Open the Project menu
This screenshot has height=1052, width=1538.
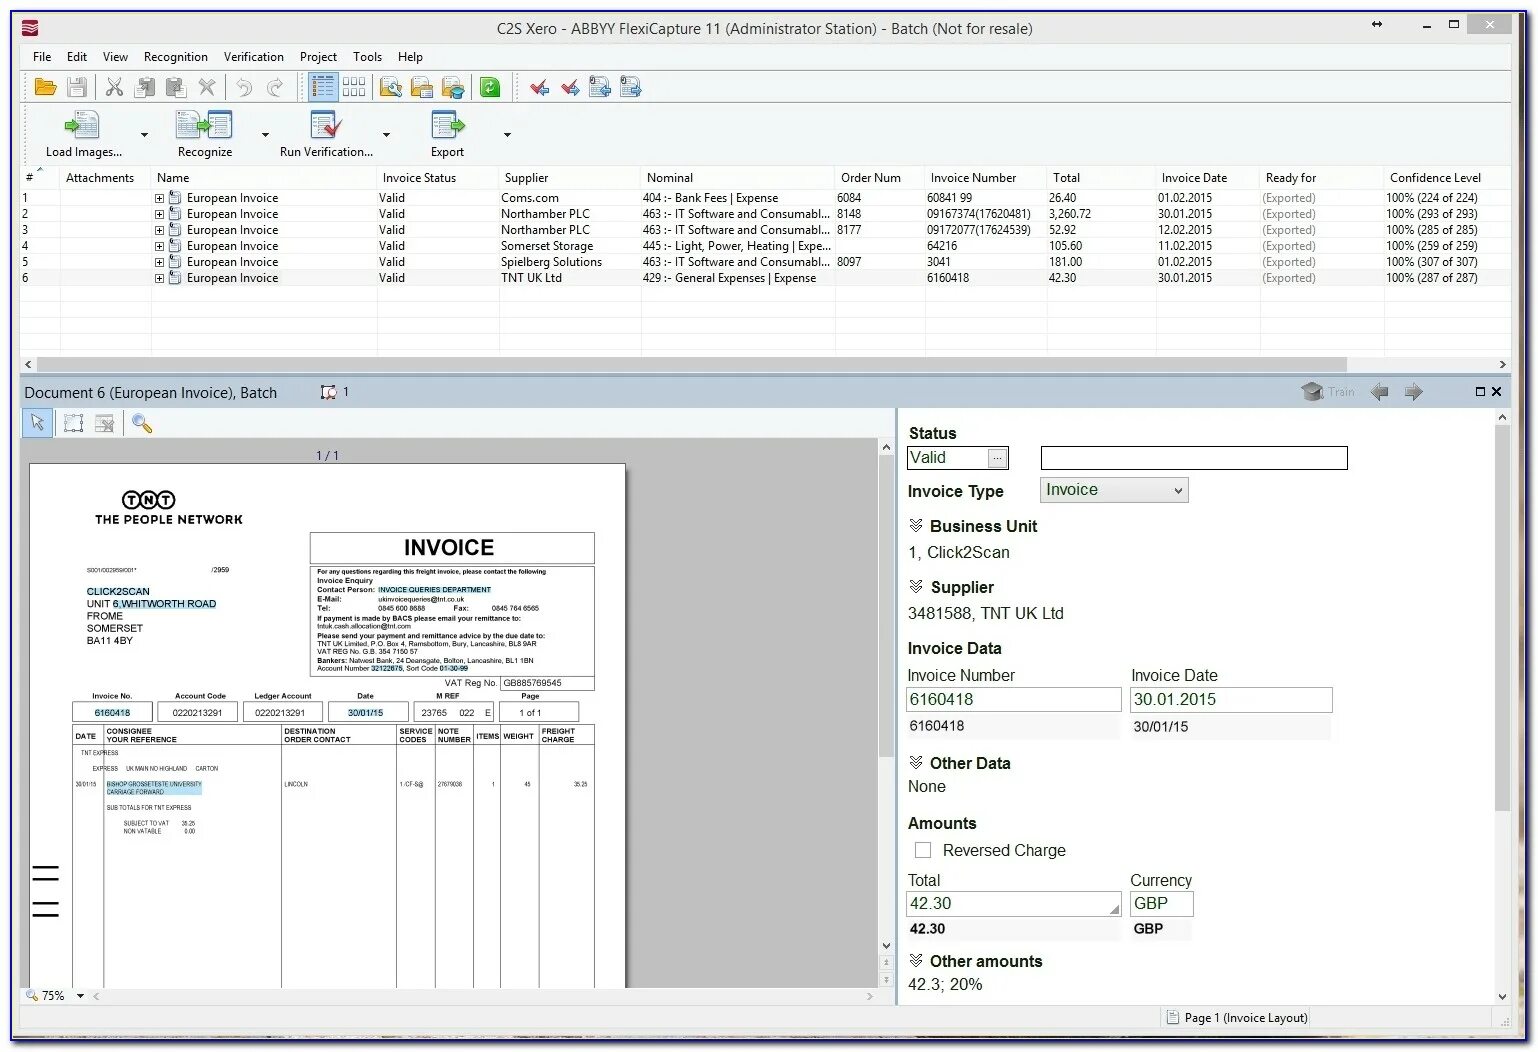318,57
